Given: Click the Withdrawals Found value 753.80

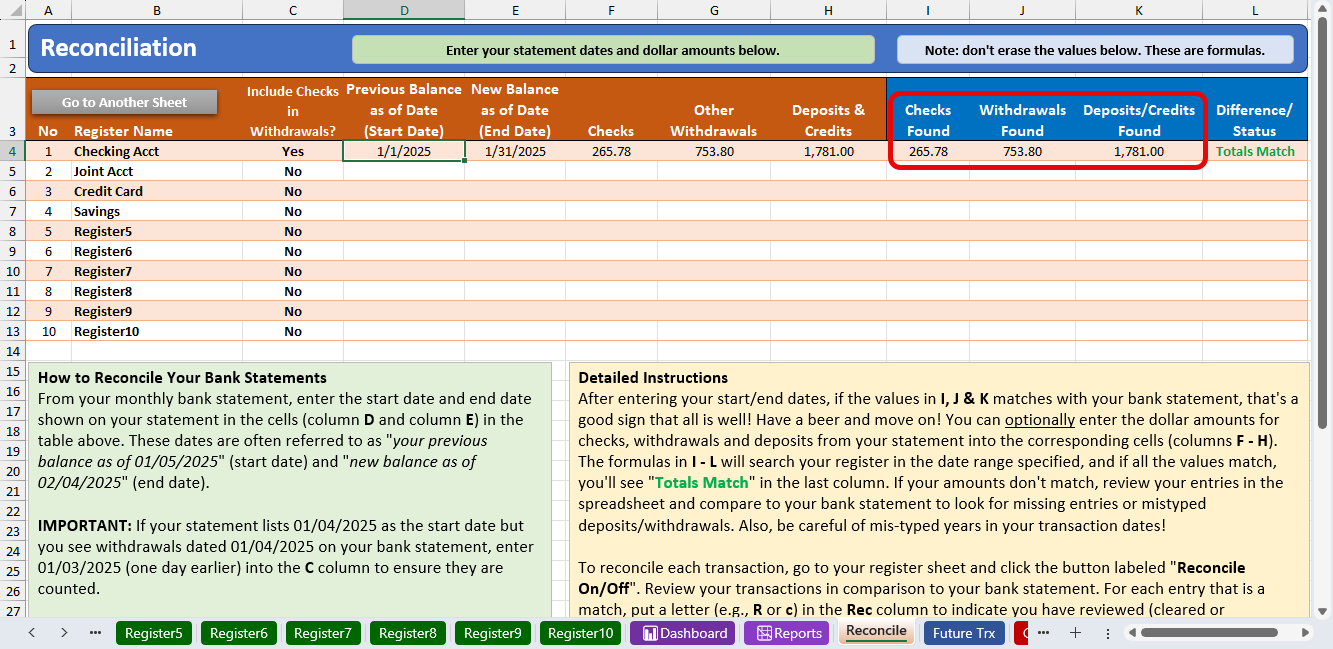Looking at the screenshot, I should click(x=1022, y=151).
